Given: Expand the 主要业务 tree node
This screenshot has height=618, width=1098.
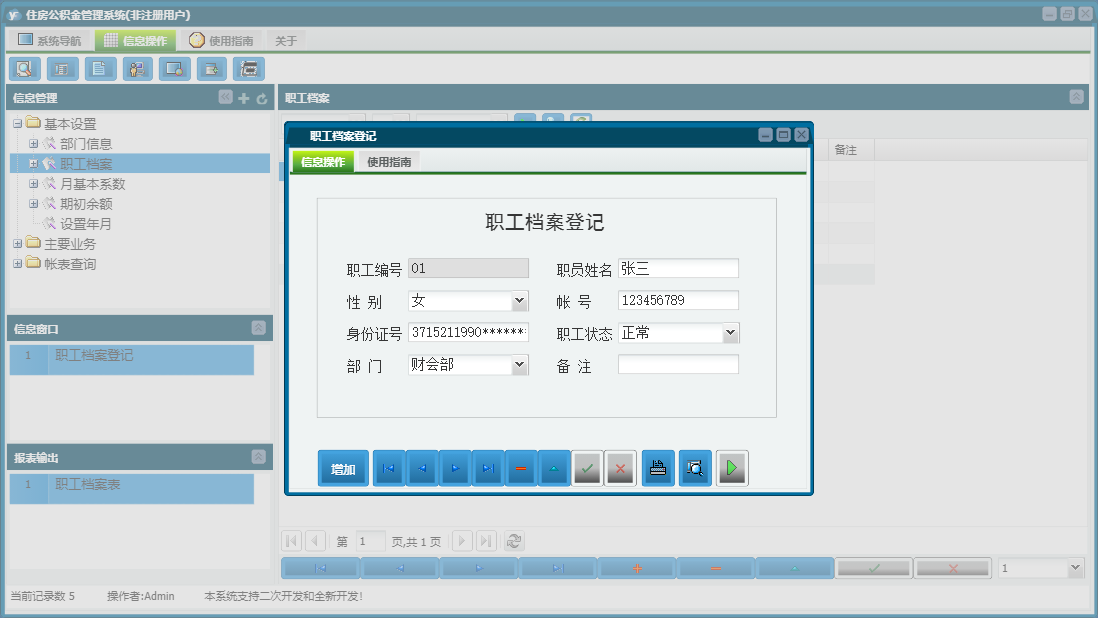Looking at the screenshot, I should (18, 243).
